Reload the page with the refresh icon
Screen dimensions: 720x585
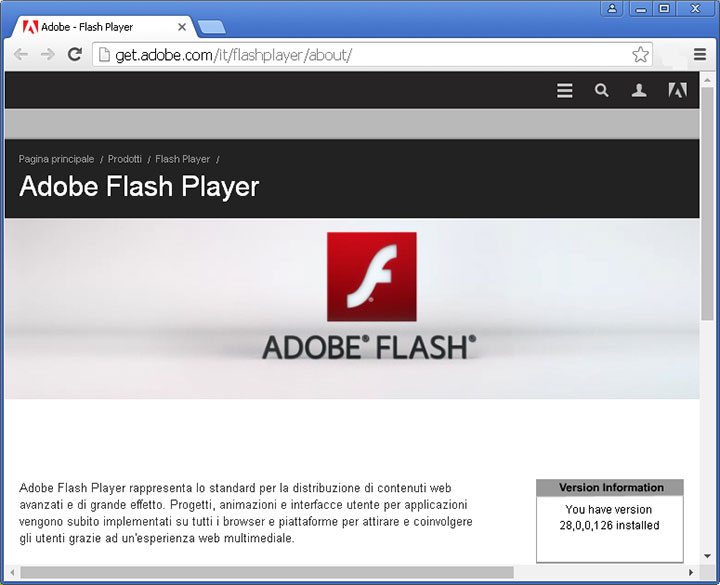point(74,55)
